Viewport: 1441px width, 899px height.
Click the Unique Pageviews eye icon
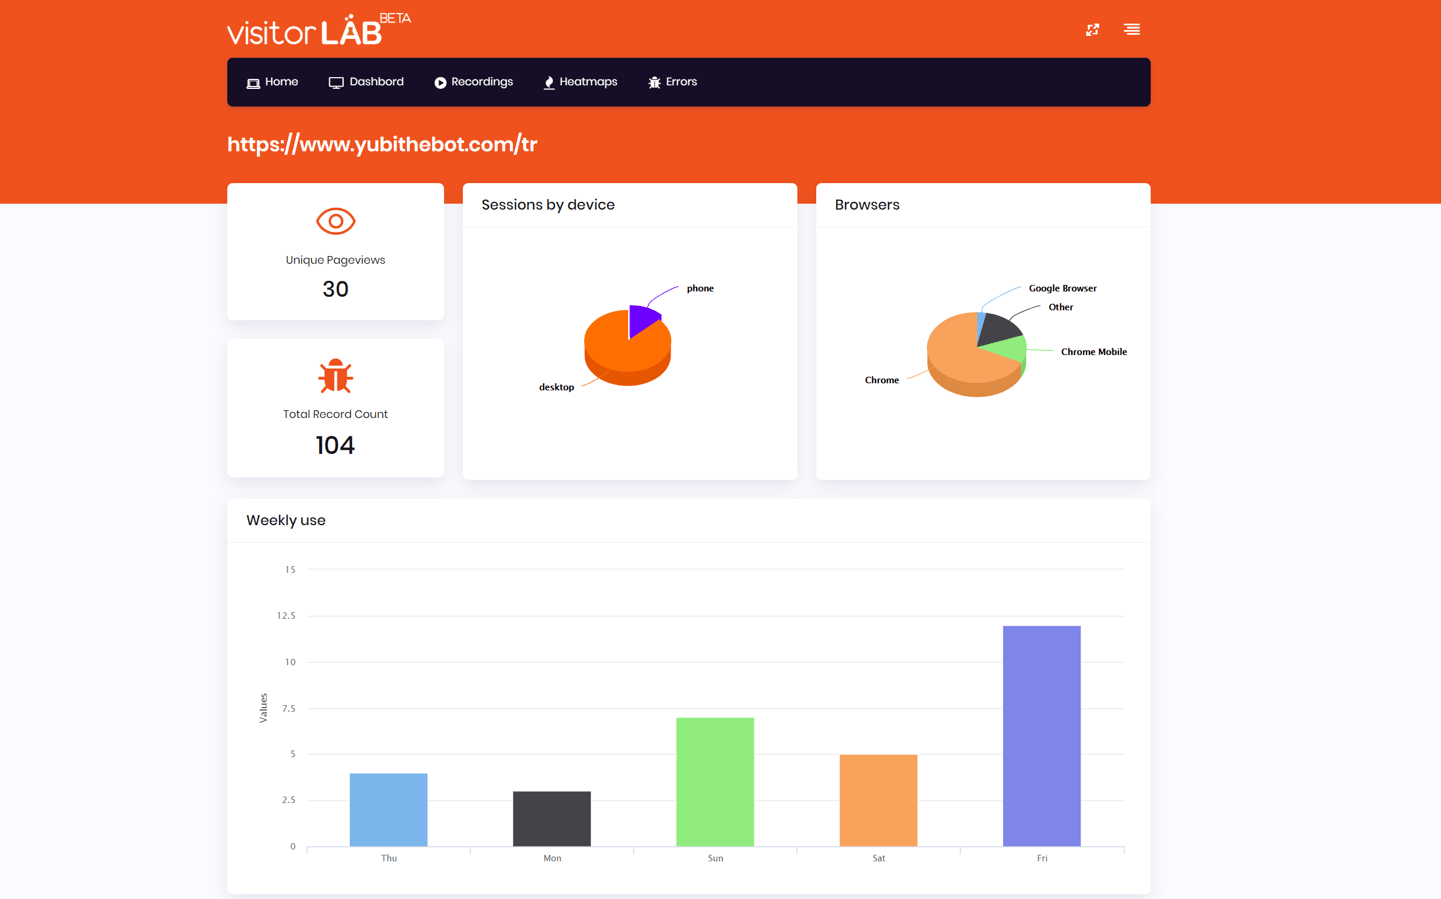point(335,221)
